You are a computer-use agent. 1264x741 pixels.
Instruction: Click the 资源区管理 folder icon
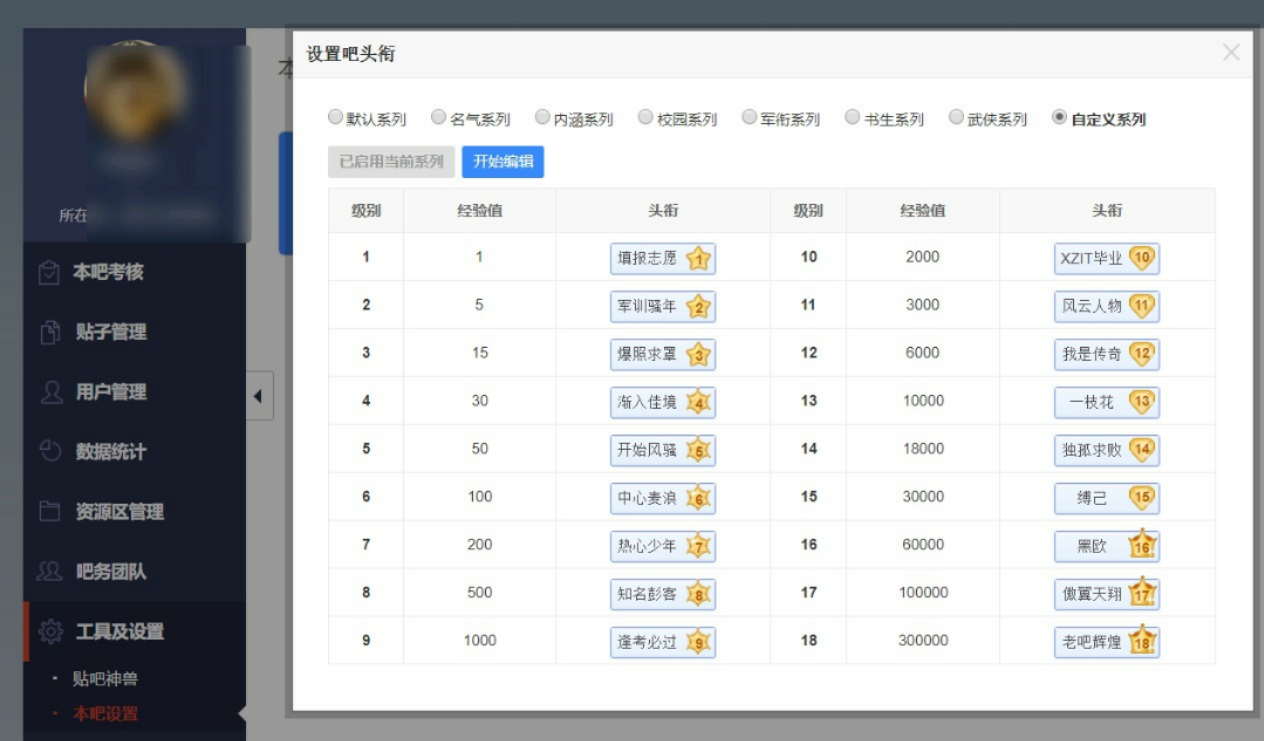click(x=50, y=512)
